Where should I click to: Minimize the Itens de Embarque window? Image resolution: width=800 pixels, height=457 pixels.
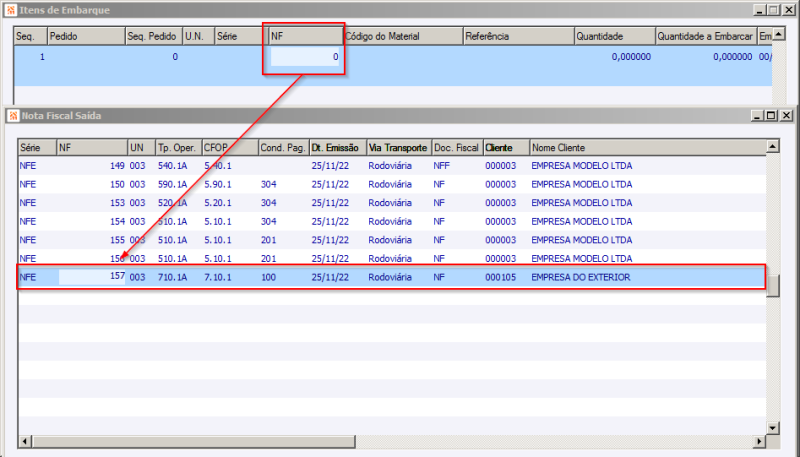760,10
